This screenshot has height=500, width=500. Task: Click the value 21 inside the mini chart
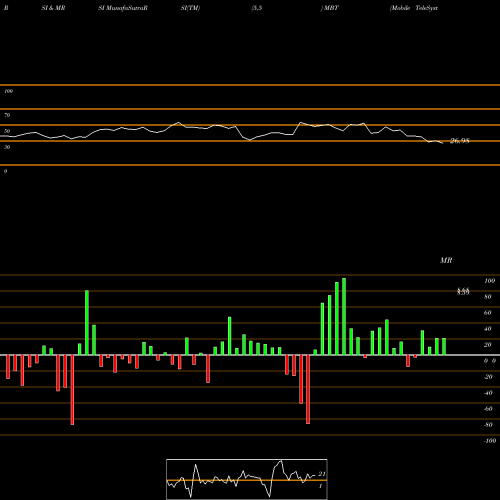click(x=322, y=474)
